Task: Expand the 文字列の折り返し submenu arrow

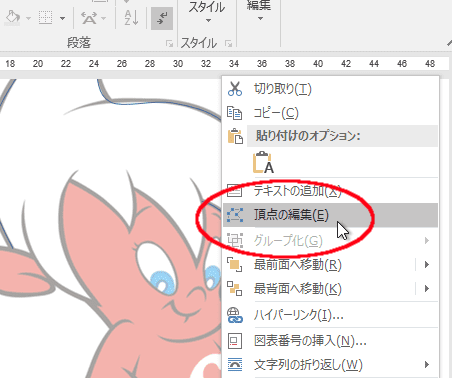Action: click(x=427, y=365)
